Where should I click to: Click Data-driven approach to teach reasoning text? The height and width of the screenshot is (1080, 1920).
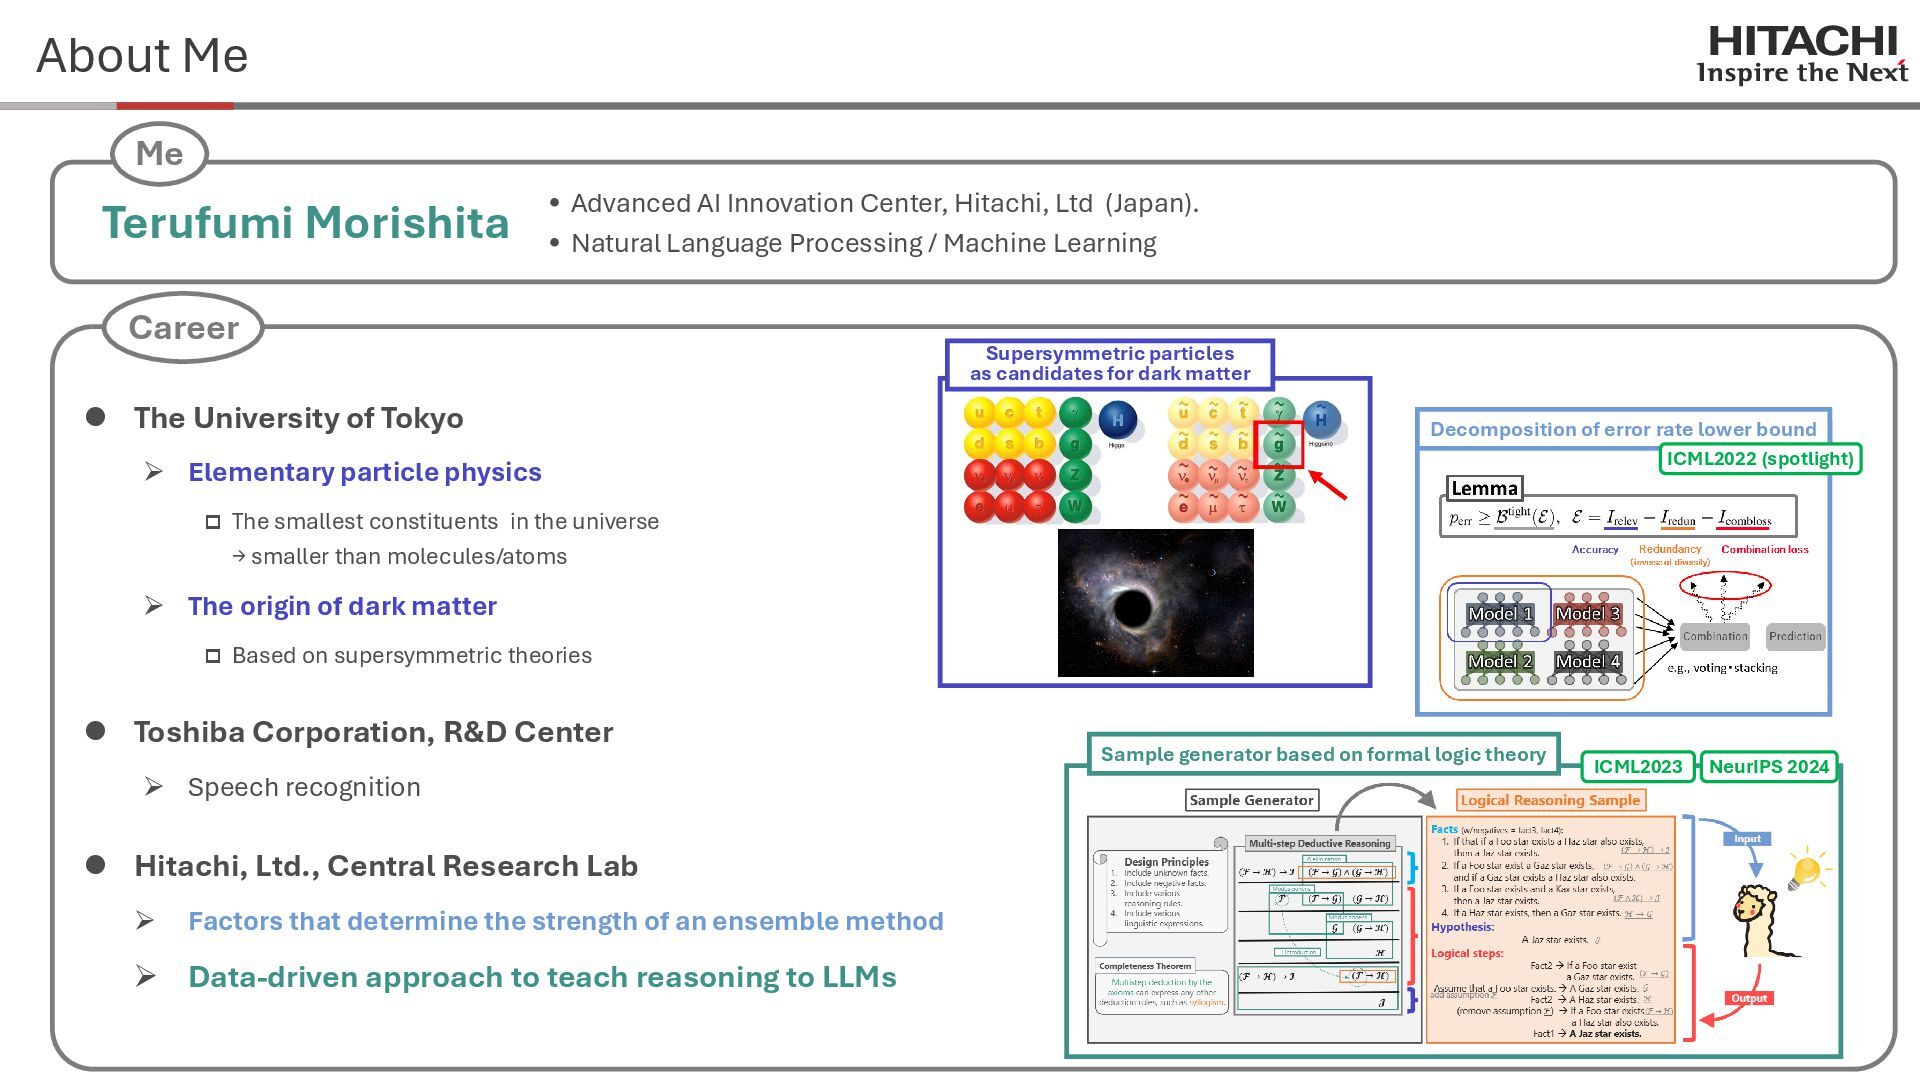(x=541, y=977)
